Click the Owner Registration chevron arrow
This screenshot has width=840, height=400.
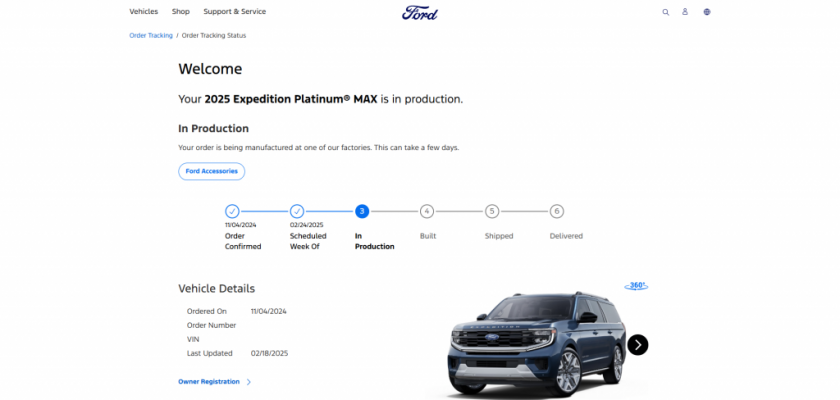click(249, 382)
